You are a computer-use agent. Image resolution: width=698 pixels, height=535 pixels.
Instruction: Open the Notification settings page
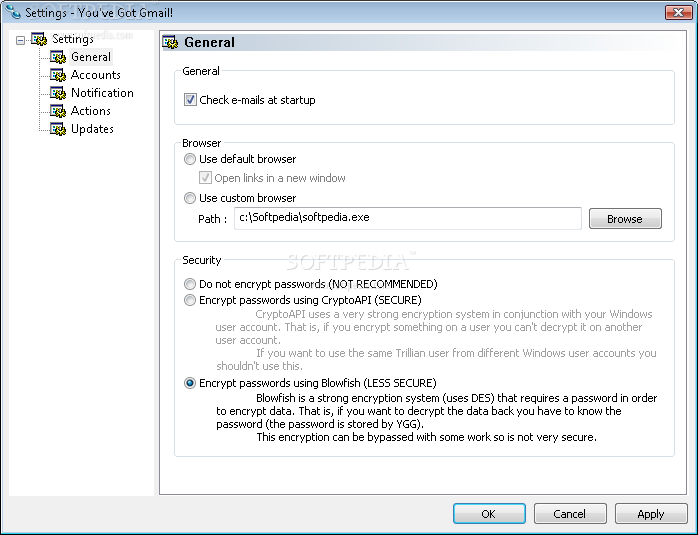click(x=102, y=93)
